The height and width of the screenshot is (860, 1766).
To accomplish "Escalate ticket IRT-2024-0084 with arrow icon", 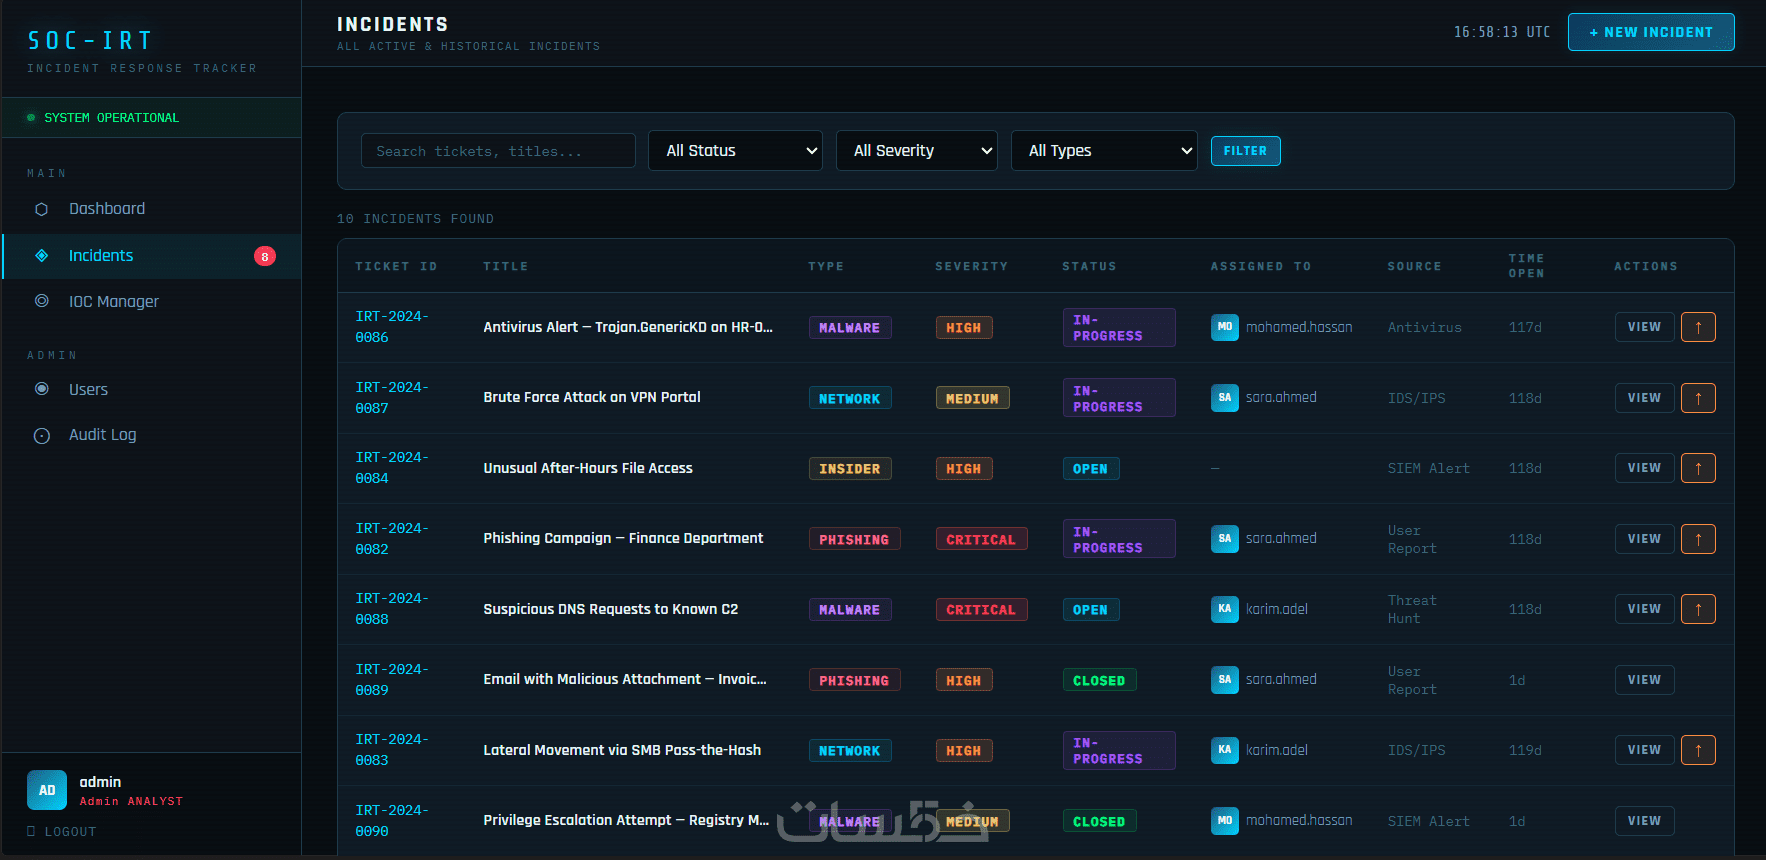I will (x=1698, y=468).
